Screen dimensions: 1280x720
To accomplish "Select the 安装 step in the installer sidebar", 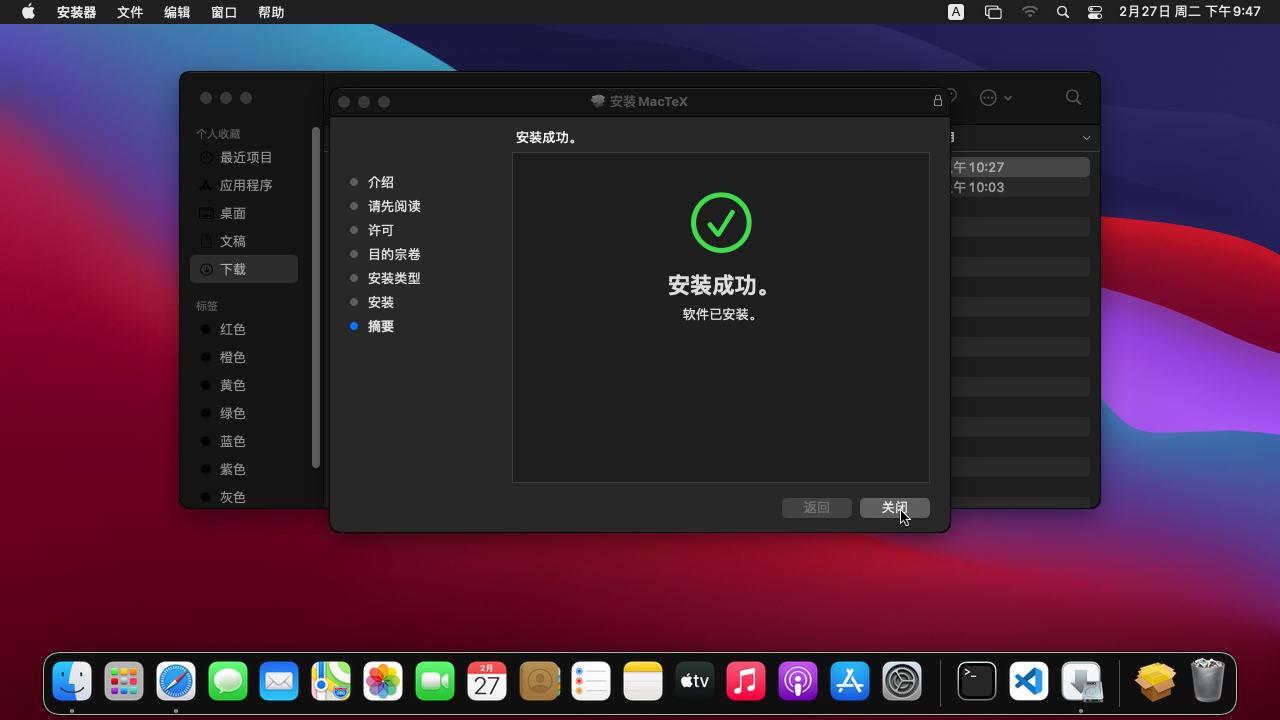I will pos(381,302).
